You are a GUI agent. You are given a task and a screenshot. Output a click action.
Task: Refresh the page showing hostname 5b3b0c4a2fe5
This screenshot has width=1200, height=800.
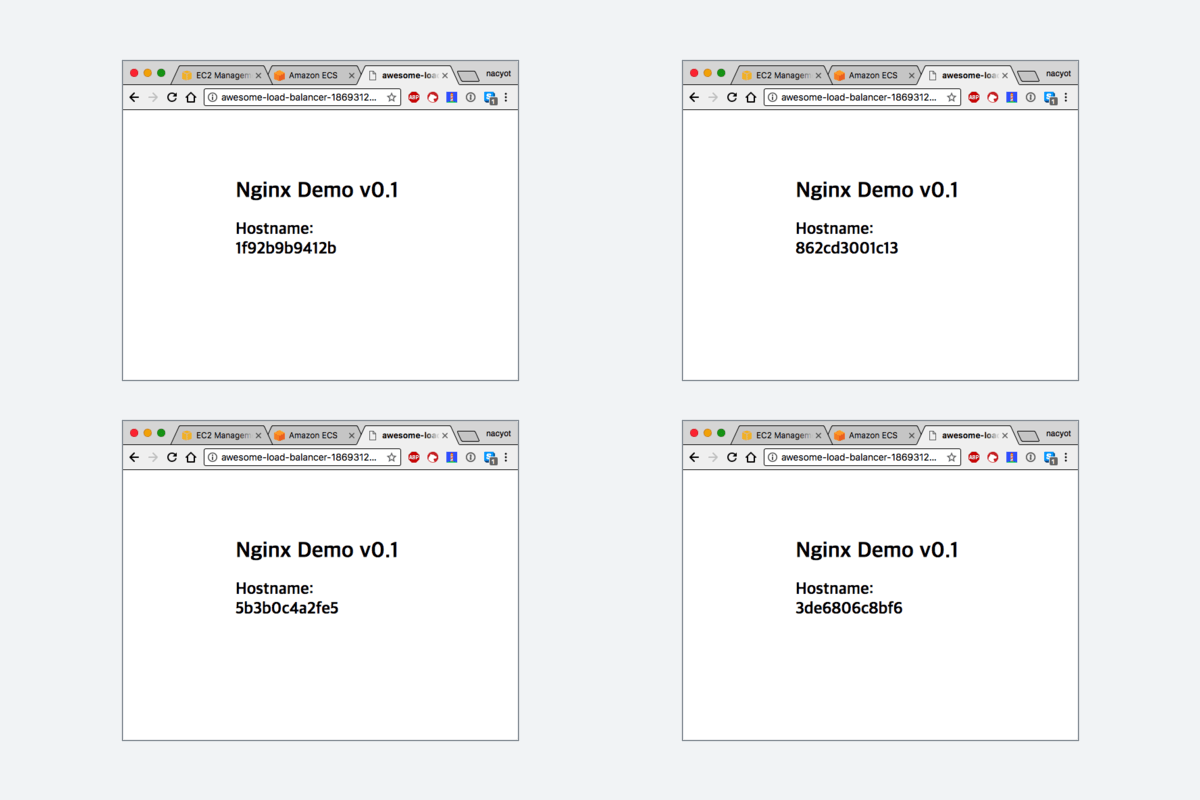tap(172, 457)
